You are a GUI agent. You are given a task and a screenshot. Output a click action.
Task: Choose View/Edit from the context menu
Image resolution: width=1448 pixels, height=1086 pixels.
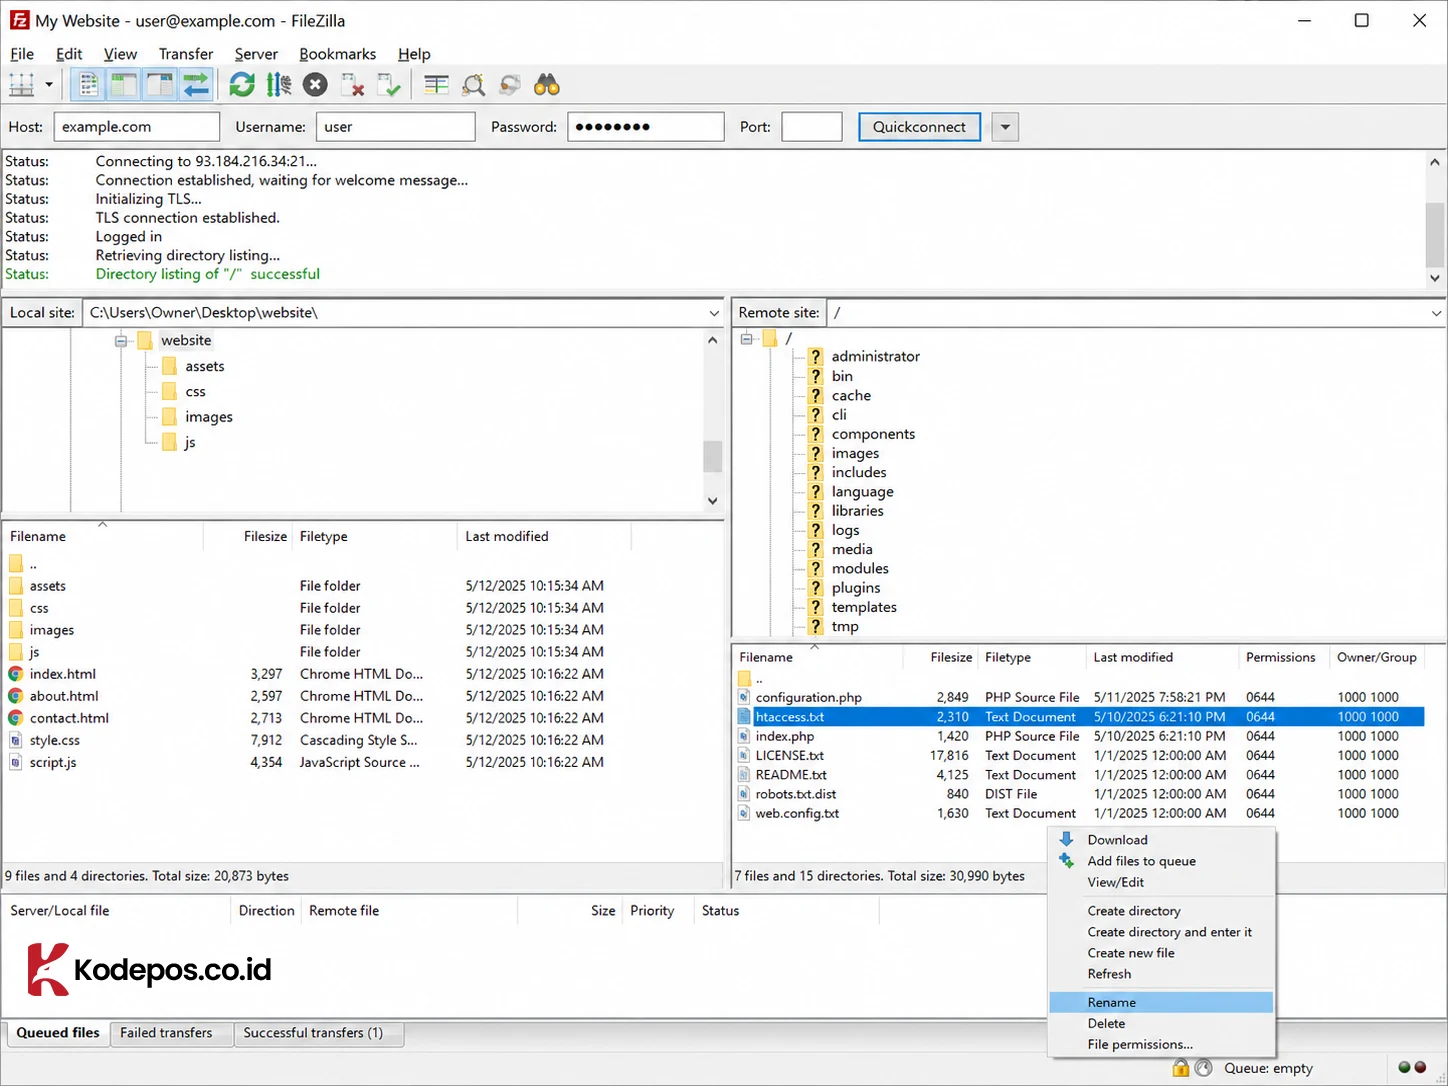point(1161,882)
